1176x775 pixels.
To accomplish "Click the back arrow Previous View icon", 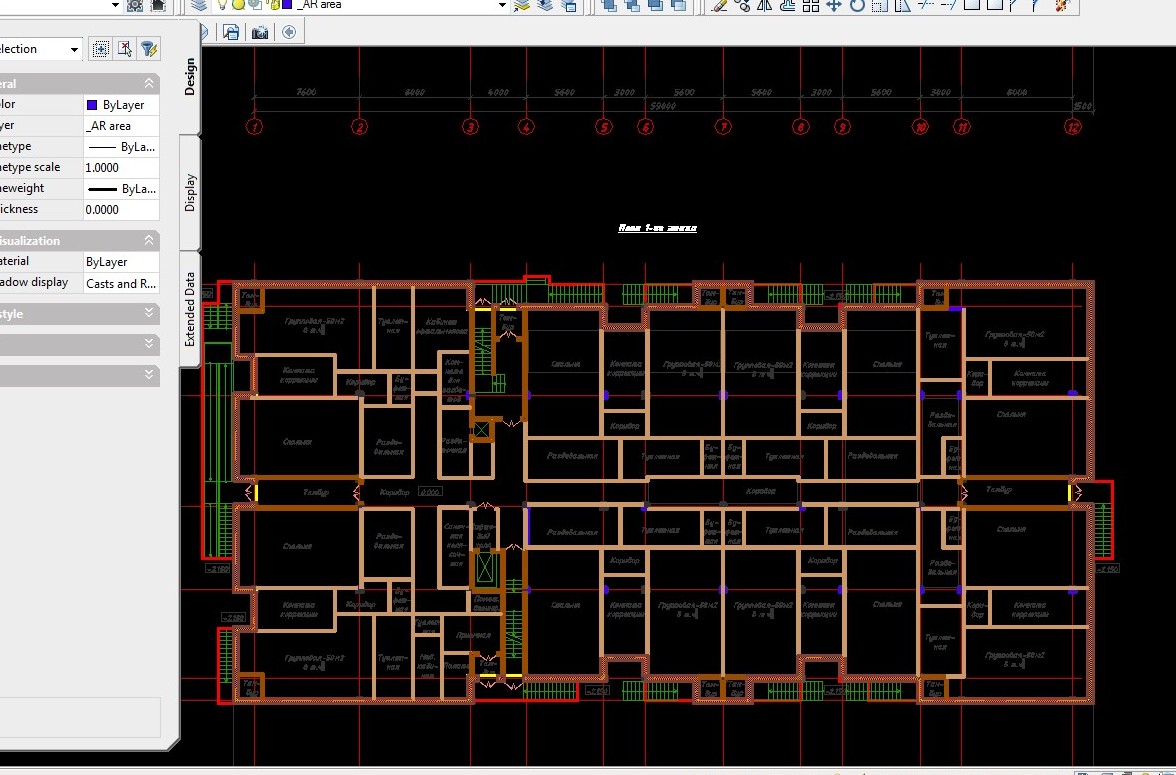I will [289, 32].
